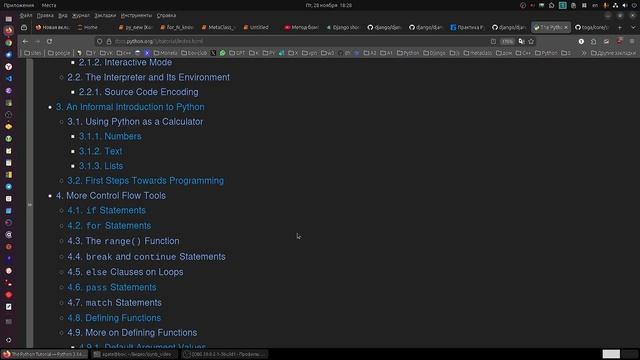
Task: Launch Chrome from the left dock
Action: pyautogui.click(x=9, y=42)
